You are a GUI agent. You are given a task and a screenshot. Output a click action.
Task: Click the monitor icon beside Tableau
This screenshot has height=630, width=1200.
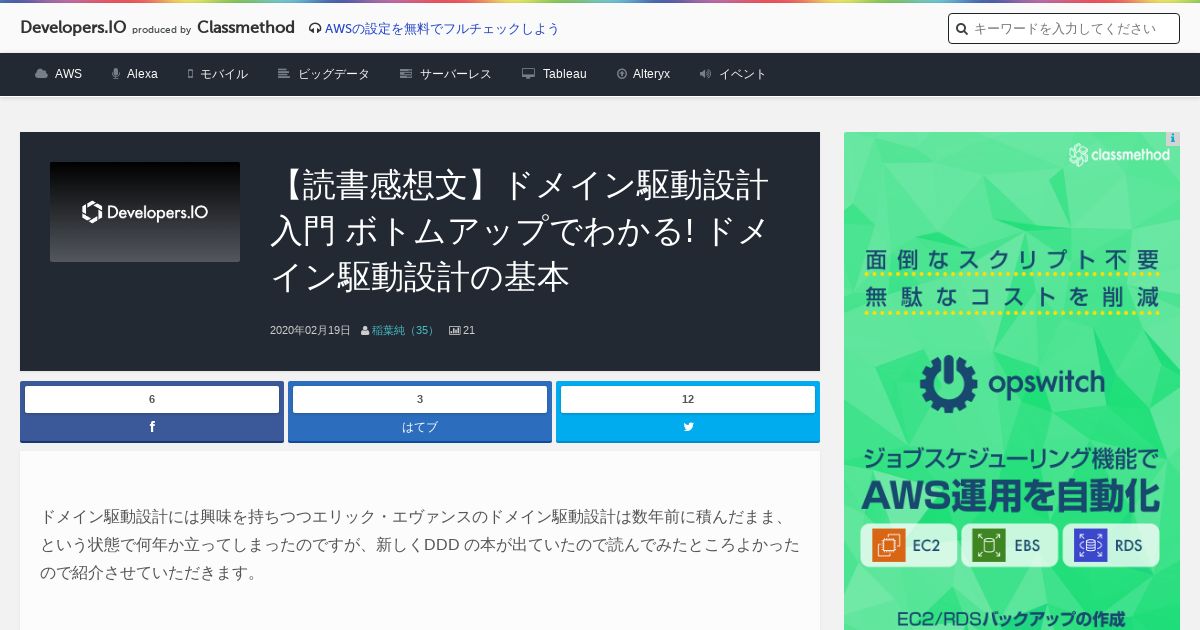tap(529, 74)
